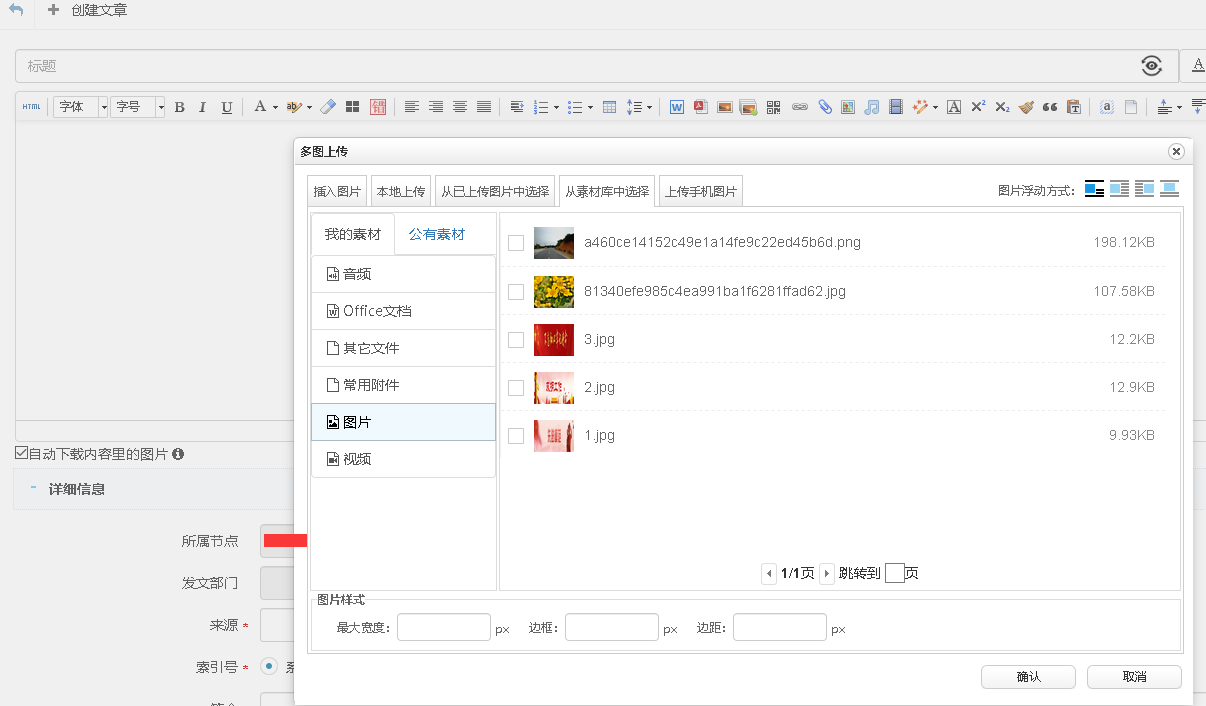Click the superscript X² icon
Image resolution: width=1206 pixels, height=706 pixels.
pyautogui.click(x=978, y=107)
